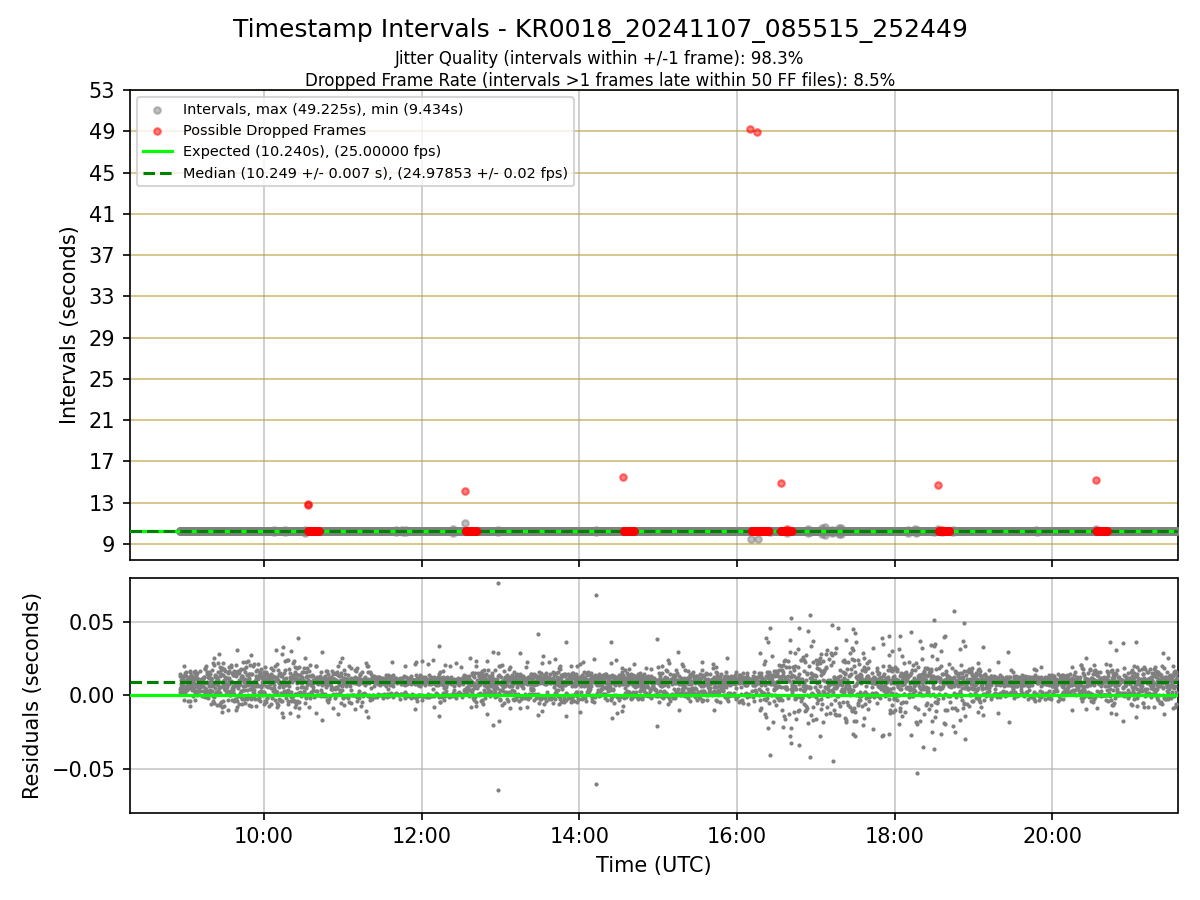Click the 'Expected (10.240s), (25.00000 fps)' legend entry
The image size is (1200, 900).
tap(312, 151)
